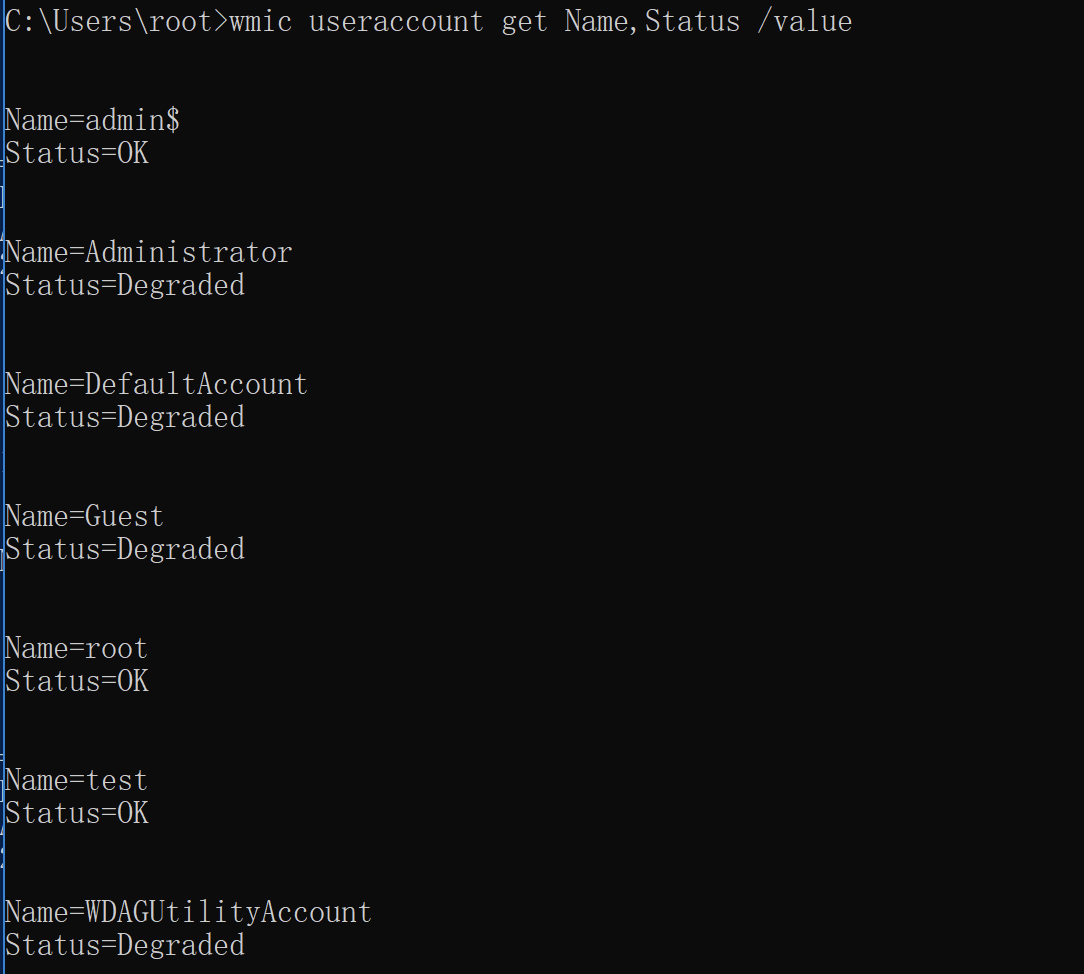1084x974 pixels.
Task: Click the Name=Administrator entry
Action: tap(149, 252)
